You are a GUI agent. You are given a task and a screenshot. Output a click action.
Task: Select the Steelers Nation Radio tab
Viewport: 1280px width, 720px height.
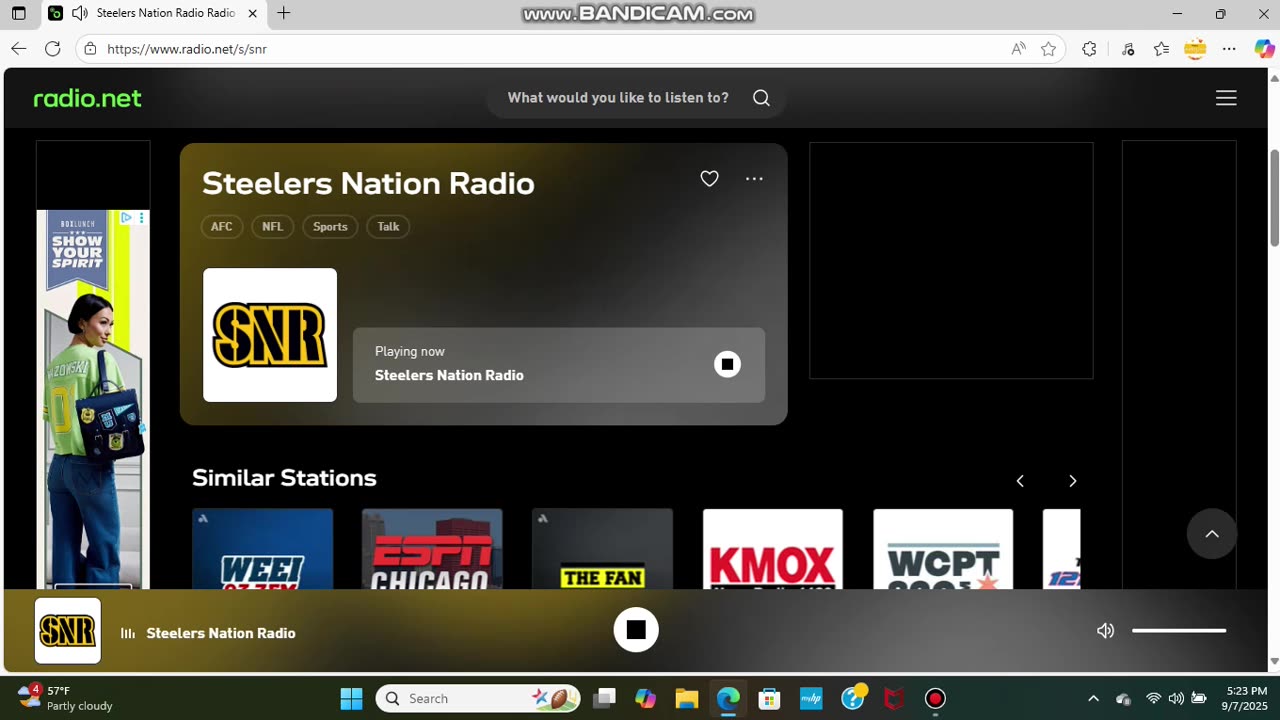[x=154, y=13]
